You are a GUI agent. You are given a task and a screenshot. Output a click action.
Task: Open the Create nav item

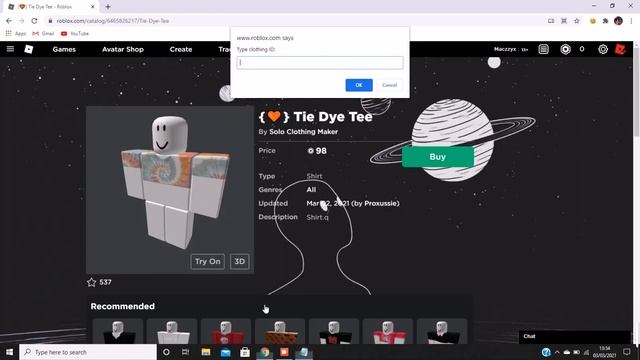[181, 49]
